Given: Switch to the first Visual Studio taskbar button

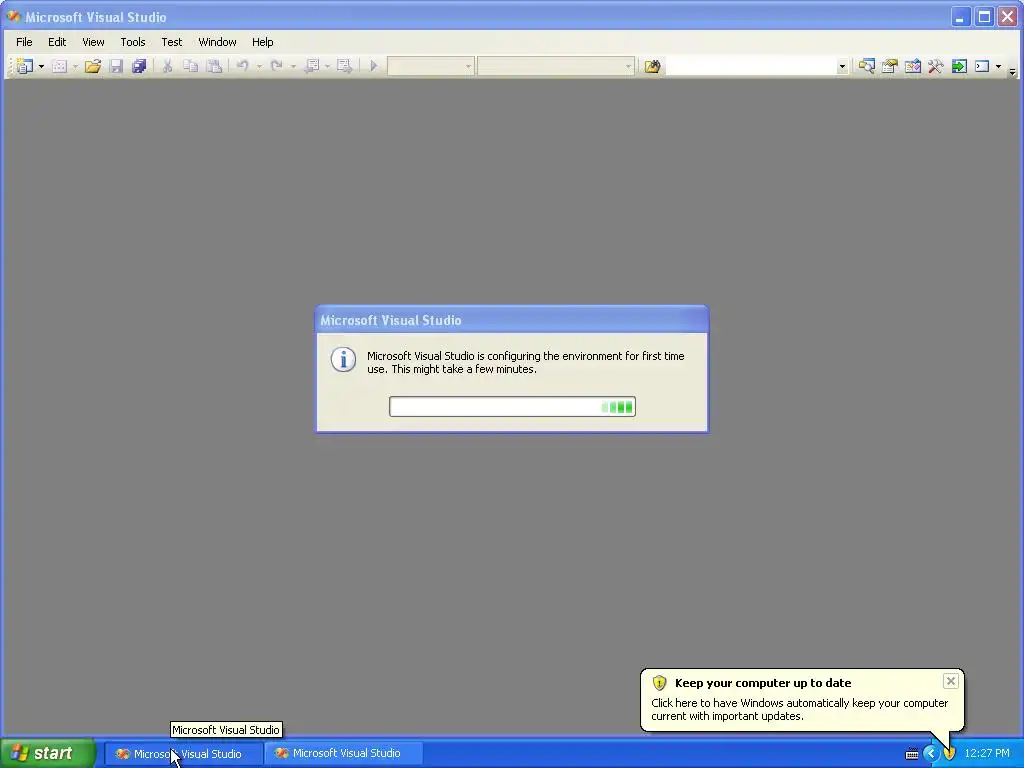Looking at the screenshot, I should (x=184, y=754).
